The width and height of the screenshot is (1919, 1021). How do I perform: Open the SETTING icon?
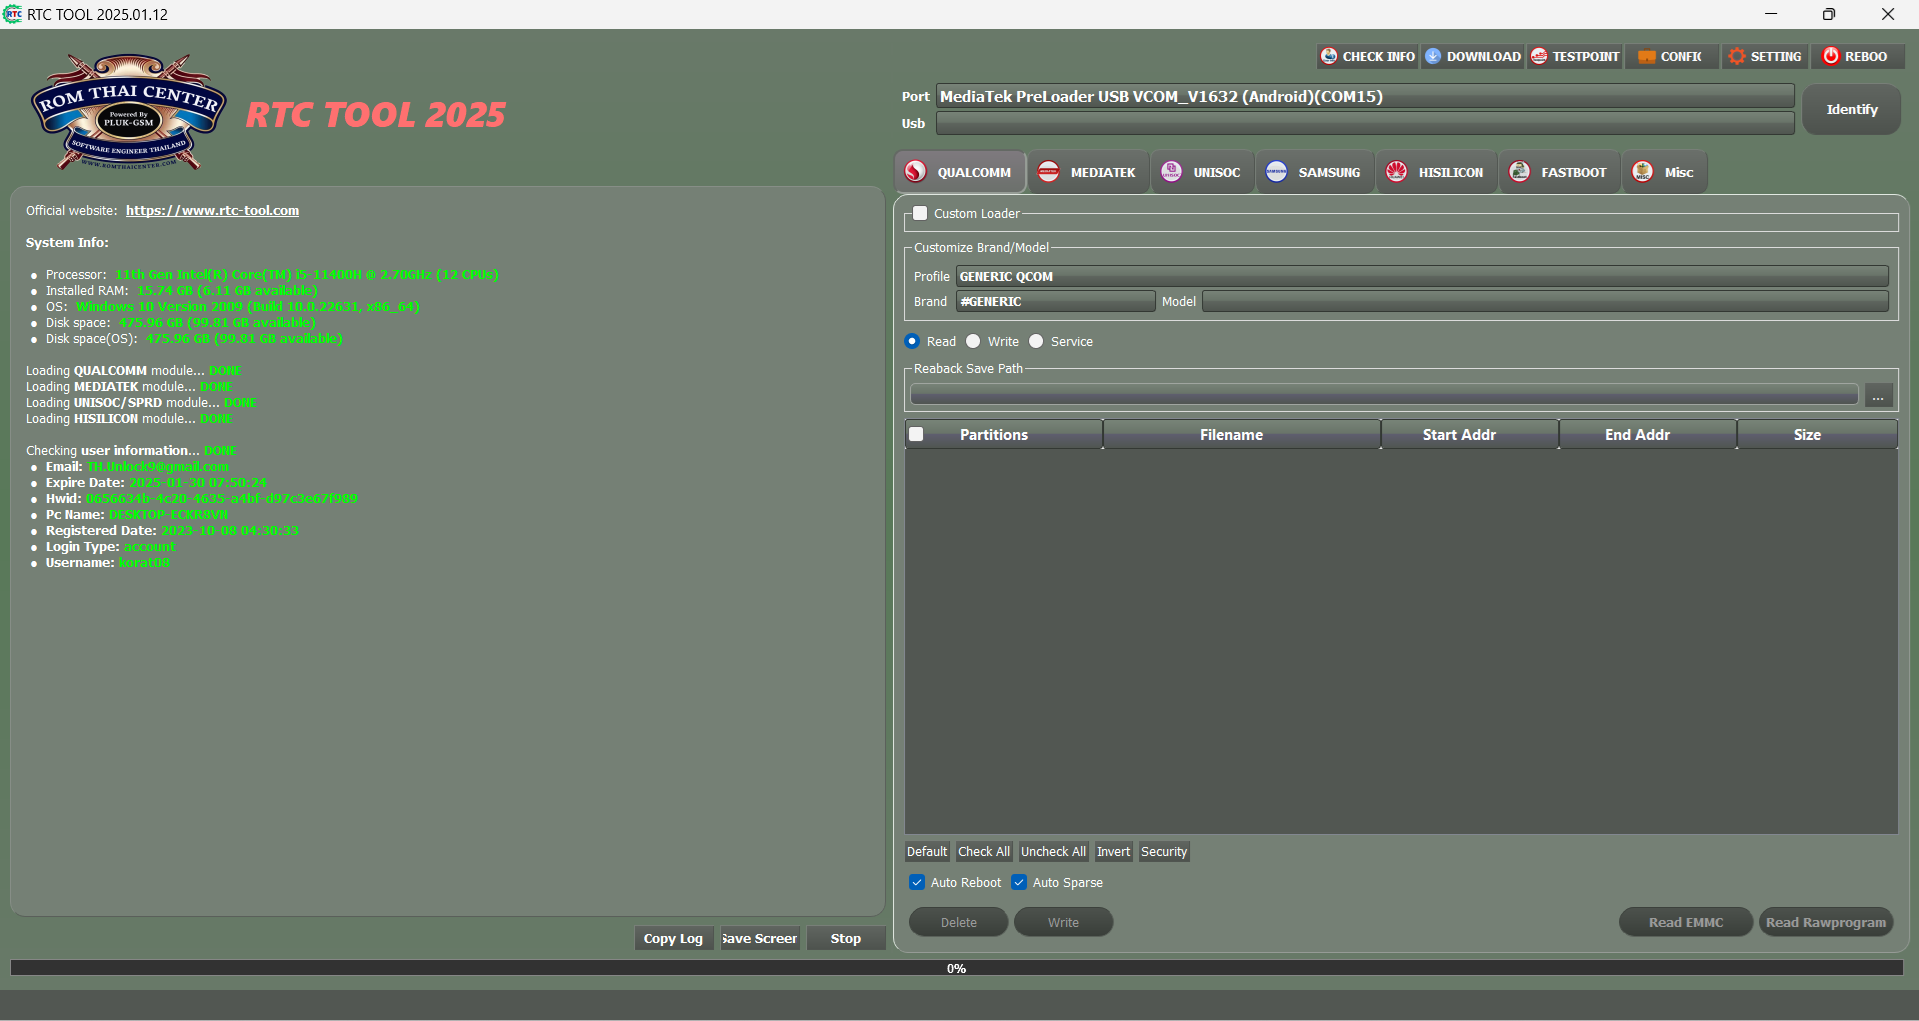coord(1737,57)
